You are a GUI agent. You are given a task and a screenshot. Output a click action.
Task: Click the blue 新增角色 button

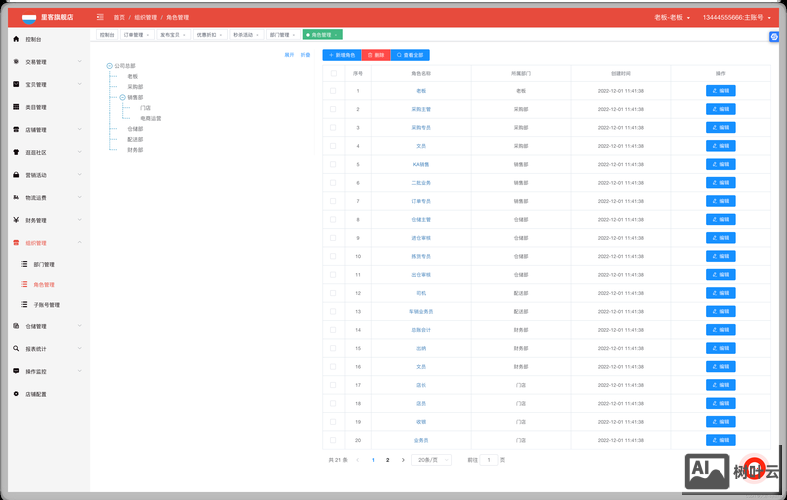tap(341, 55)
